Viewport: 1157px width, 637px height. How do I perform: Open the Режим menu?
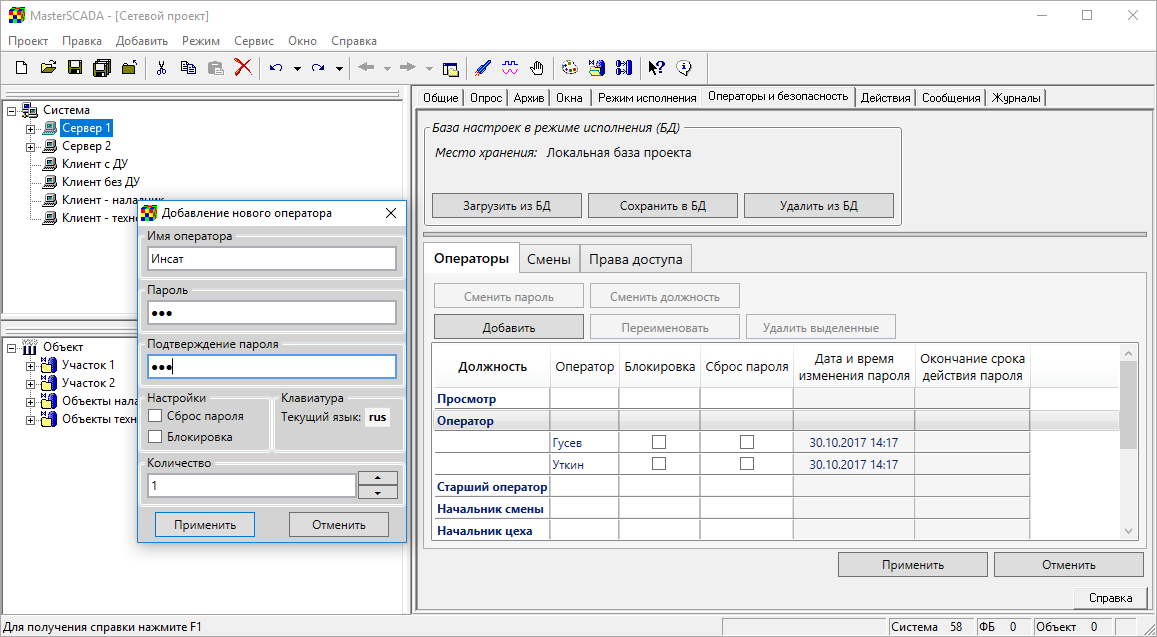pyautogui.click(x=201, y=41)
